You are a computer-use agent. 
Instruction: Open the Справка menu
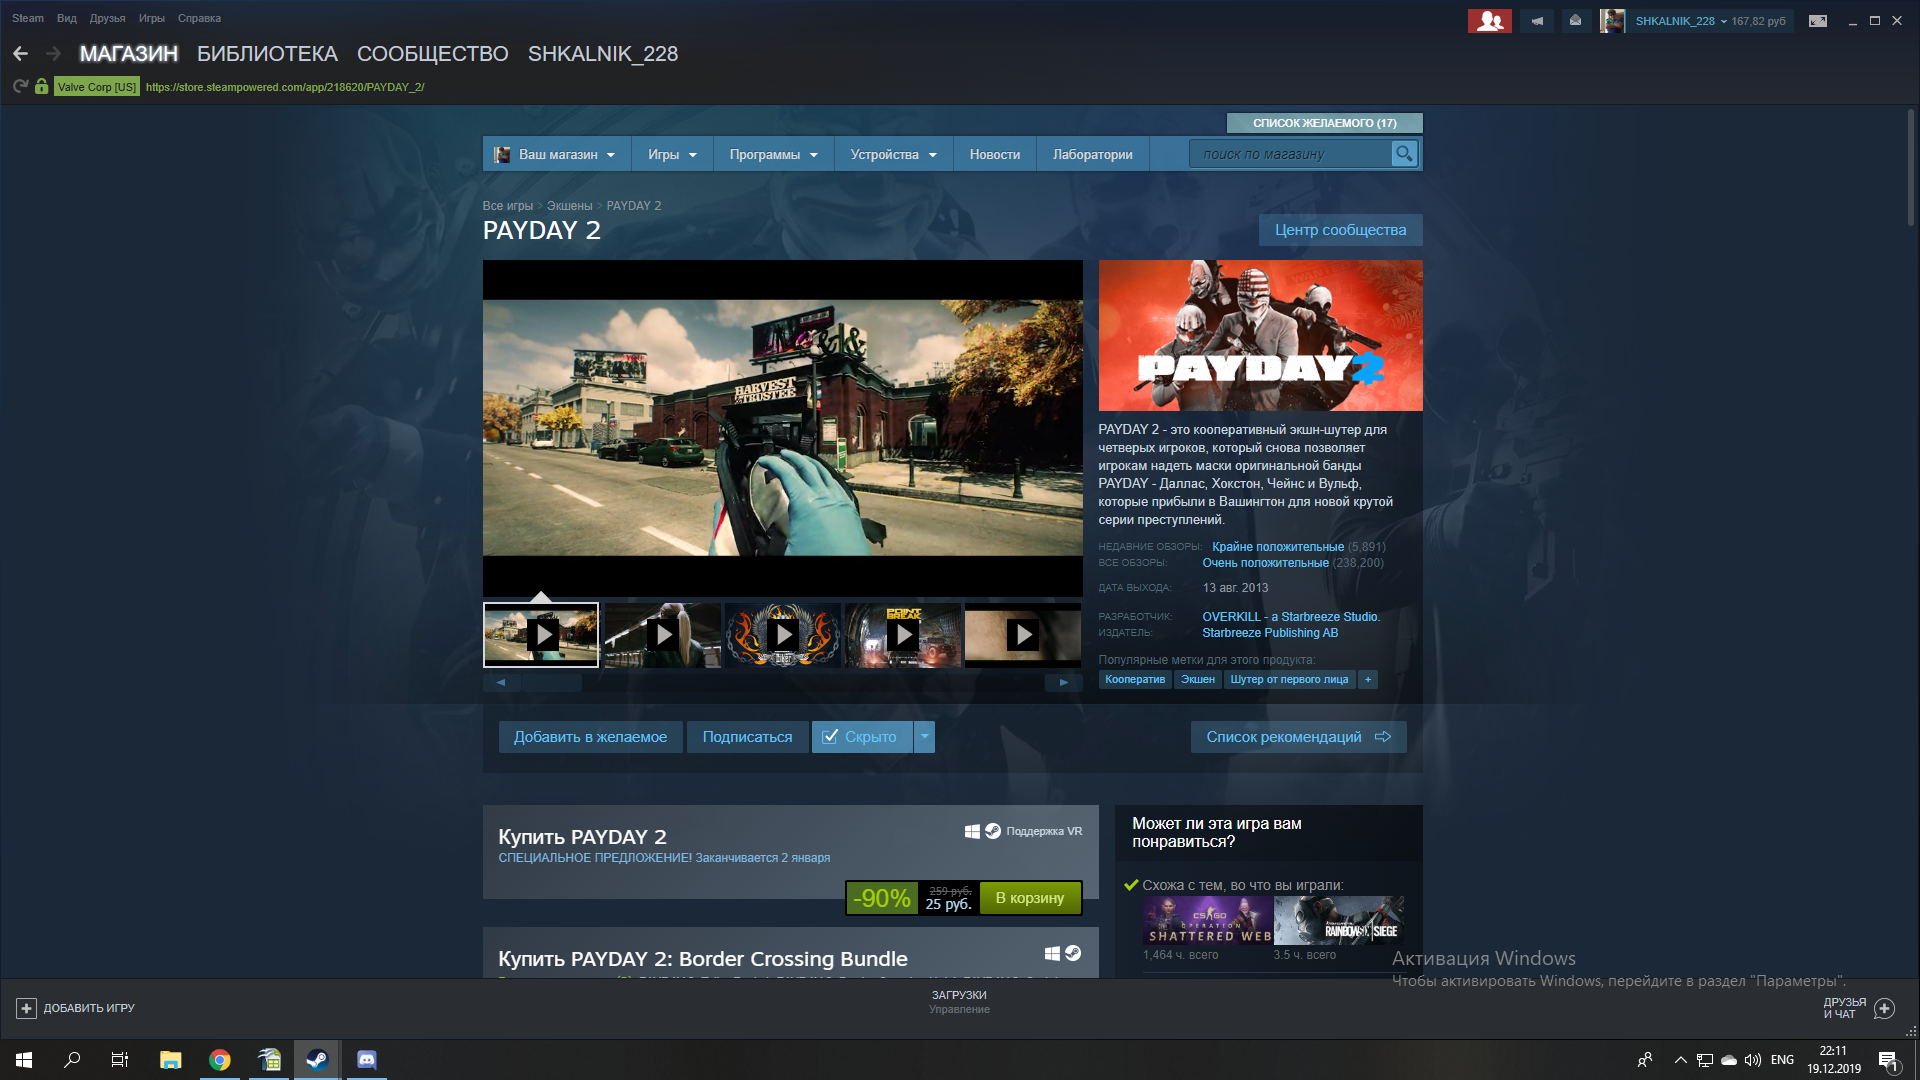(x=199, y=18)
